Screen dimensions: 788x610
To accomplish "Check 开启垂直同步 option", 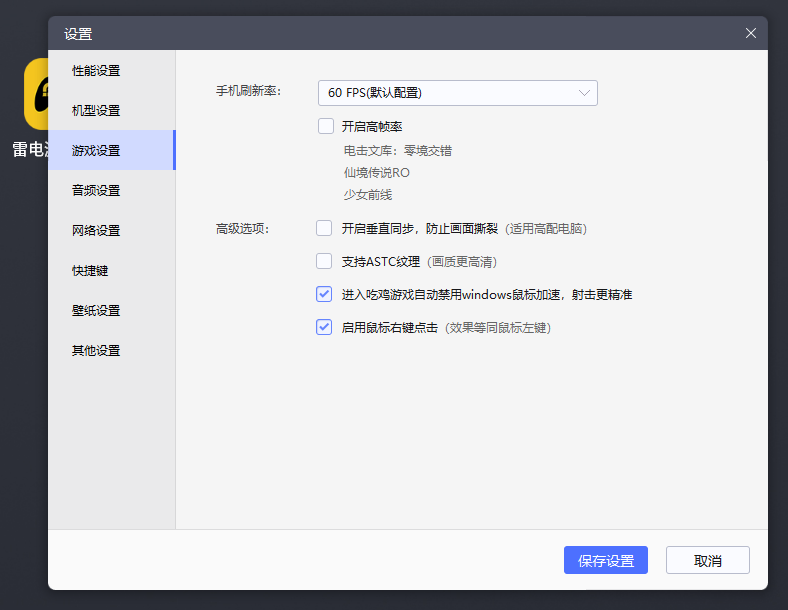I will (x=324, y=228).
